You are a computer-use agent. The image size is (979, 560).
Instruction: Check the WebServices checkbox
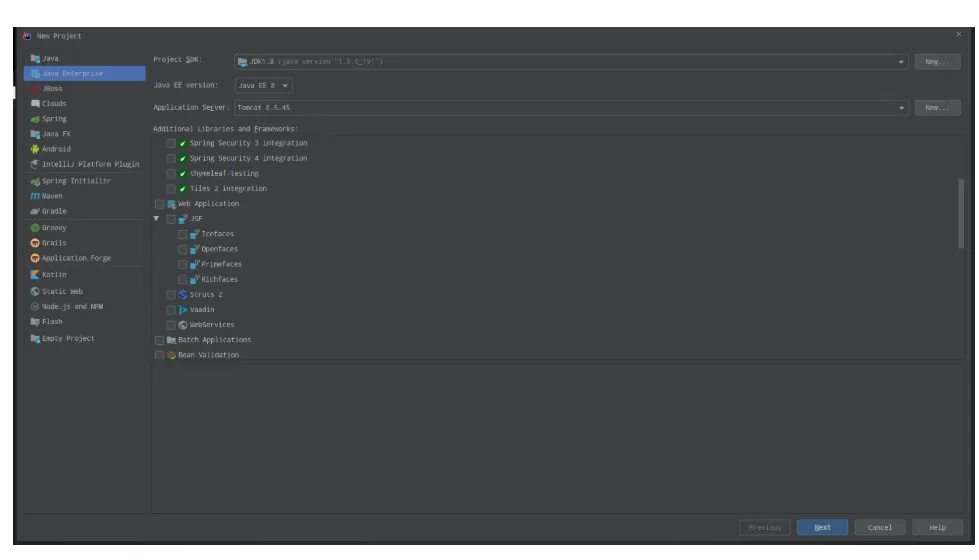170,325
